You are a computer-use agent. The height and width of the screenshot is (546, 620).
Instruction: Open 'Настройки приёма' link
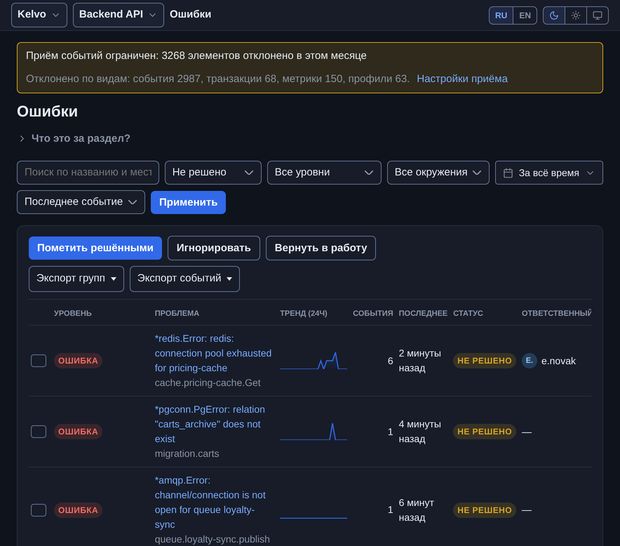coord(462,79)
